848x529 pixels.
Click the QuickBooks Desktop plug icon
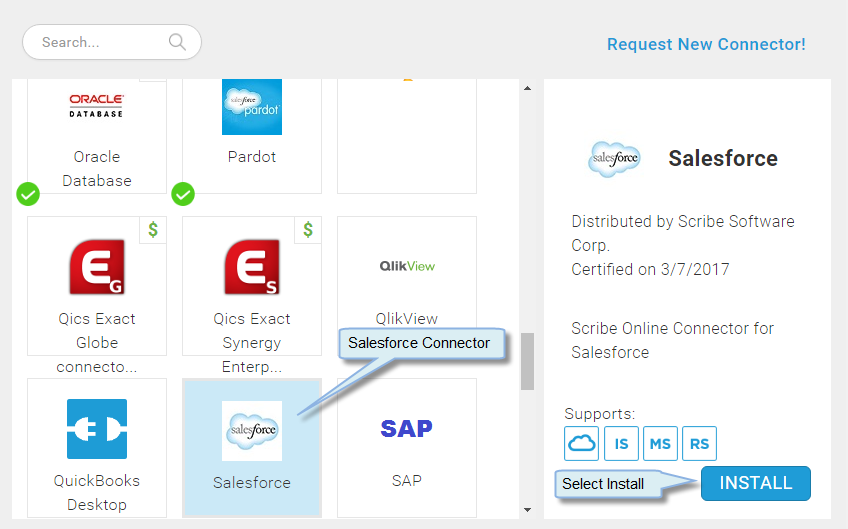click(97, 429)
